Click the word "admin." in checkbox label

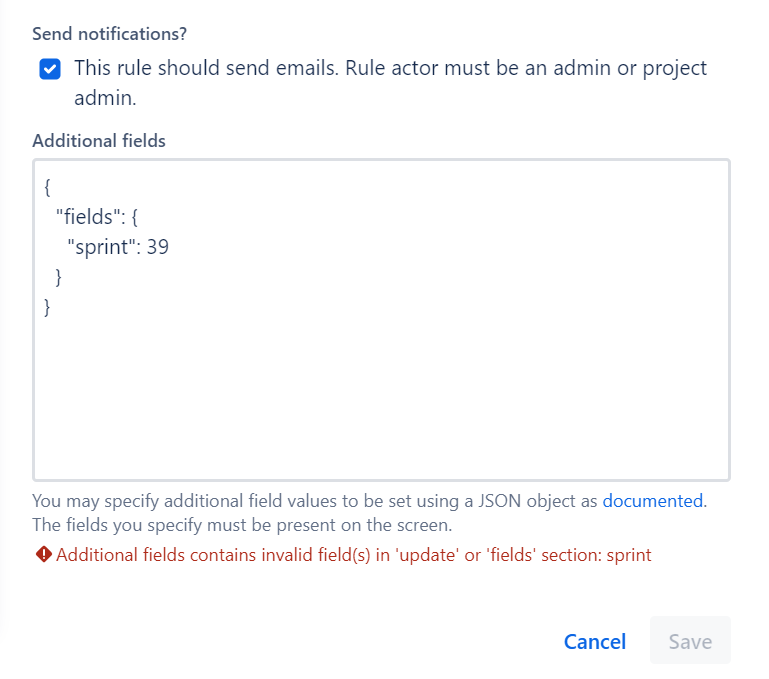coord(105,98)
